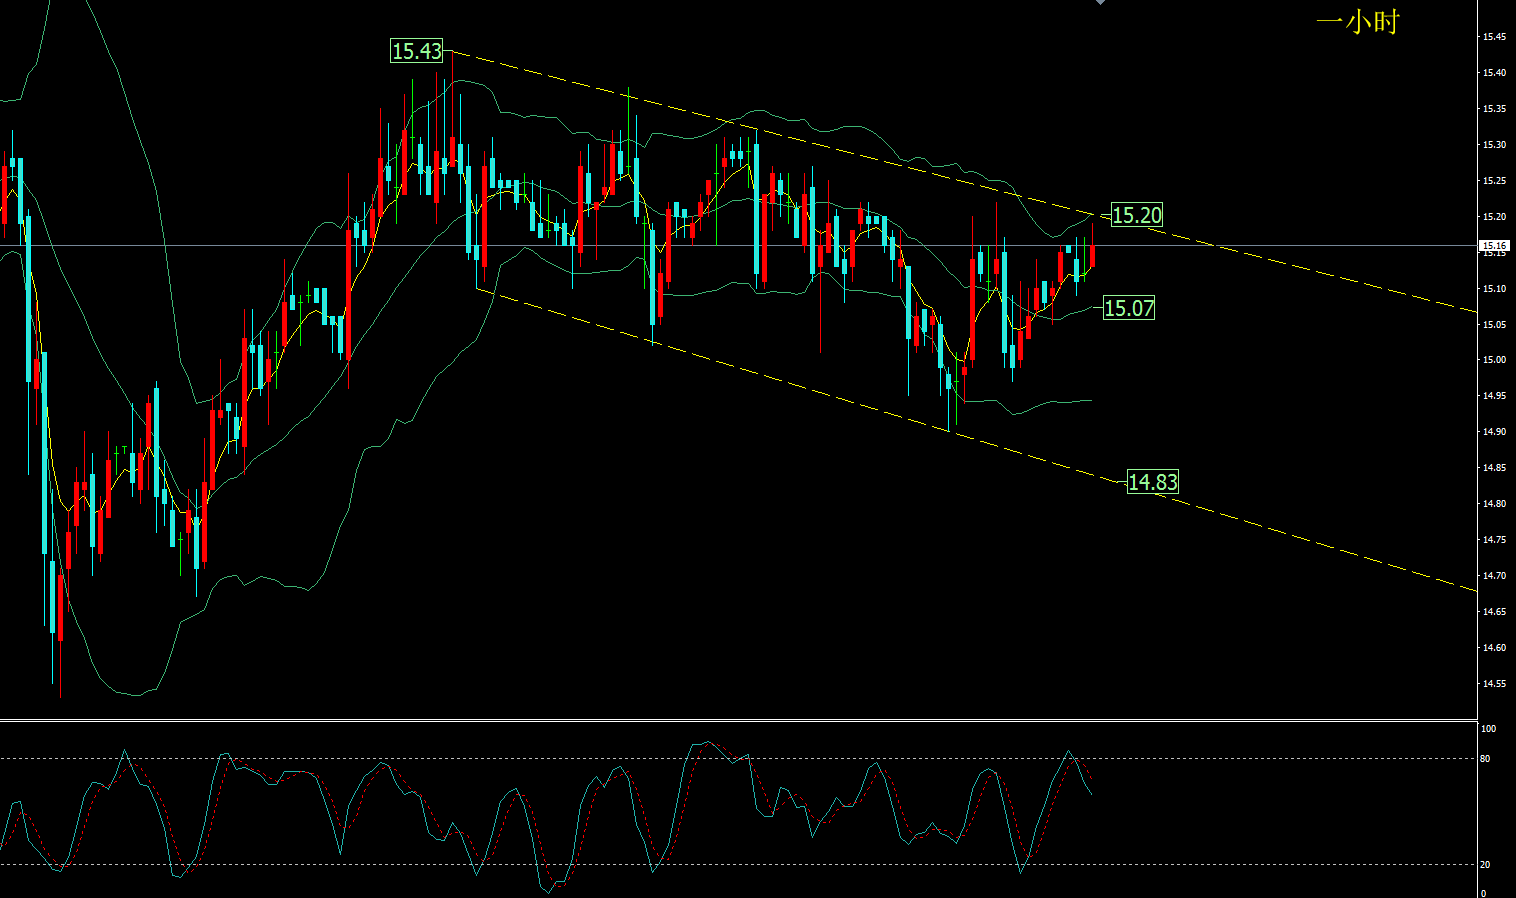Click the 15.25 tick on the price axis

tap(1494, 181)
